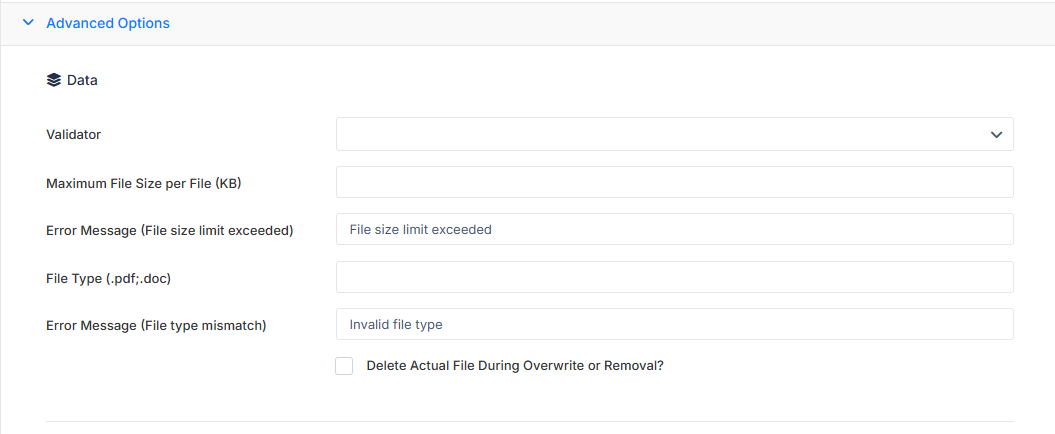
Task: Open the Validator dropdown list
Action: click(x=674, y=135)
